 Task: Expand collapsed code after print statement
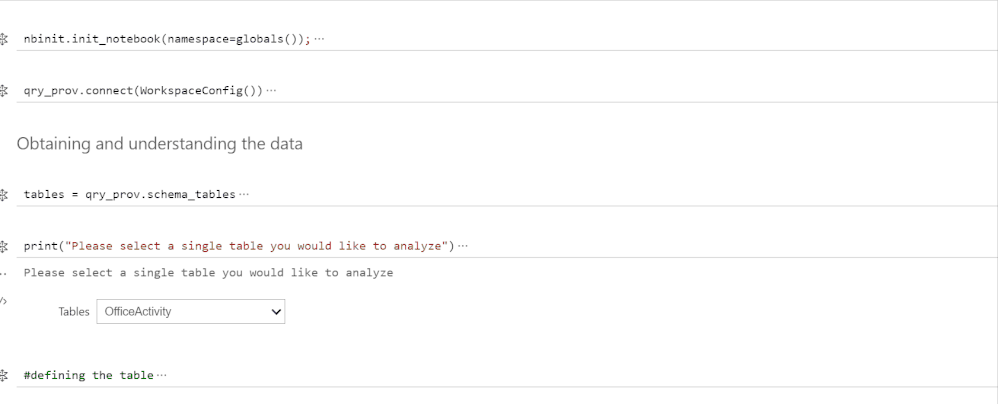tap(463, 246)
